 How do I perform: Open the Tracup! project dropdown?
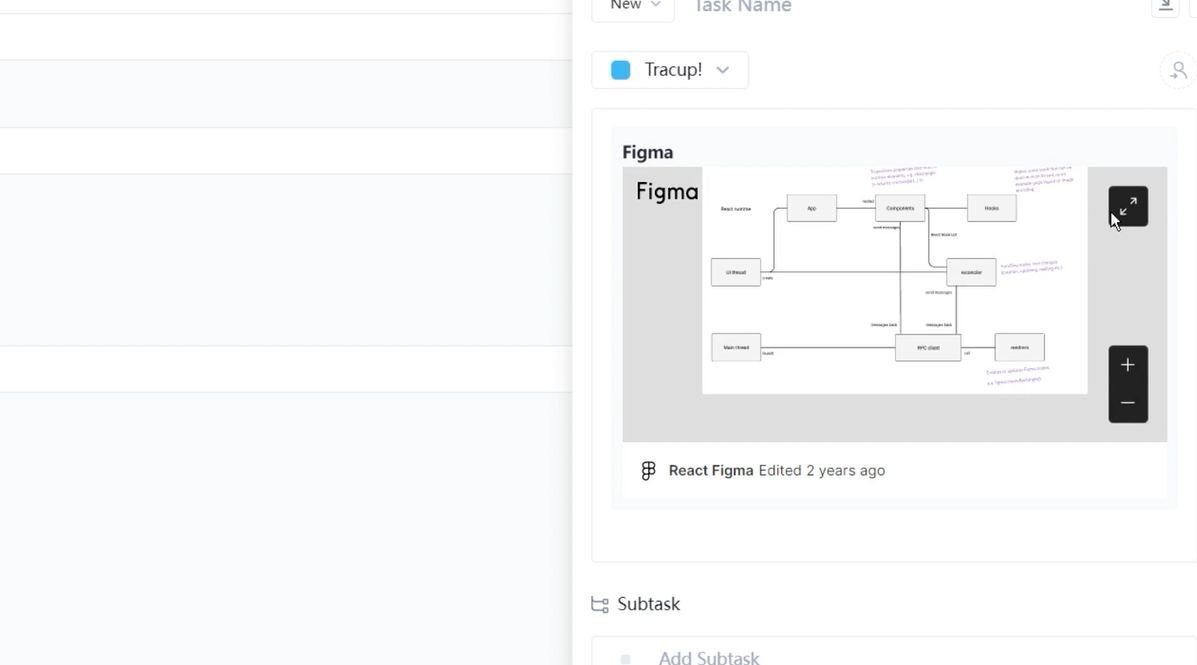click(669, 70)
